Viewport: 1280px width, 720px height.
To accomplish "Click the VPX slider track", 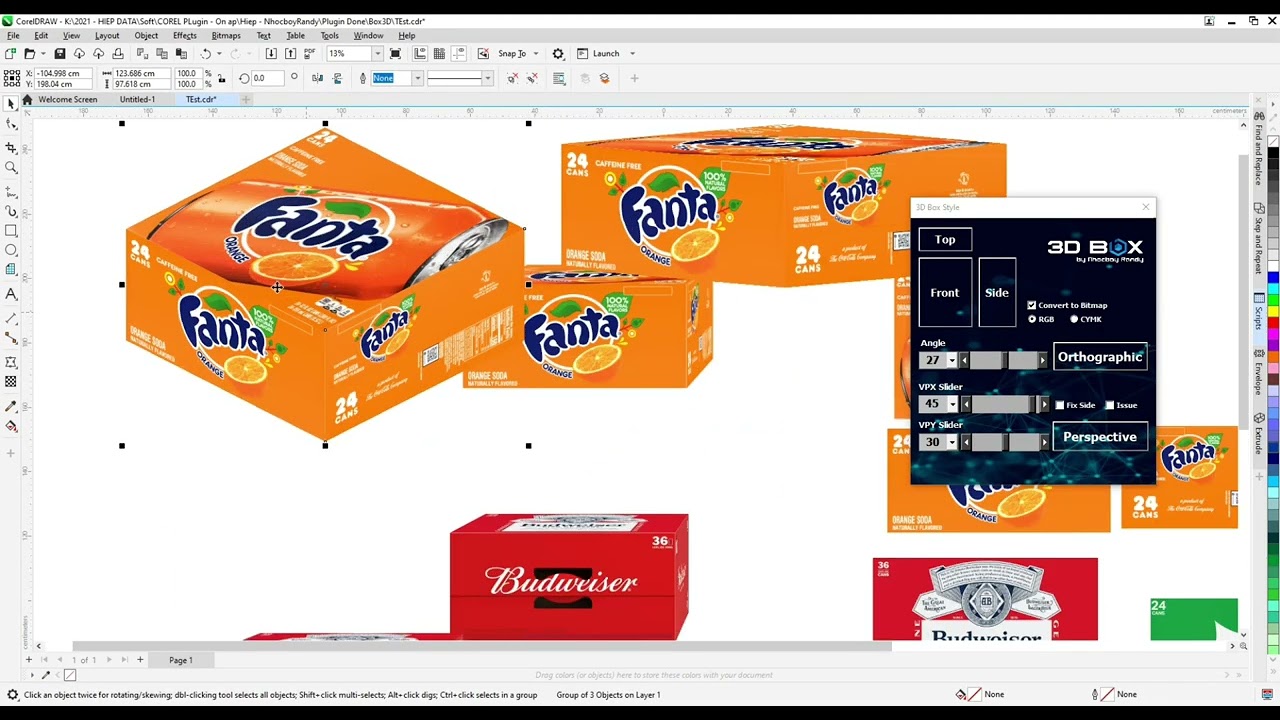I will click(x=1003, y=404).
